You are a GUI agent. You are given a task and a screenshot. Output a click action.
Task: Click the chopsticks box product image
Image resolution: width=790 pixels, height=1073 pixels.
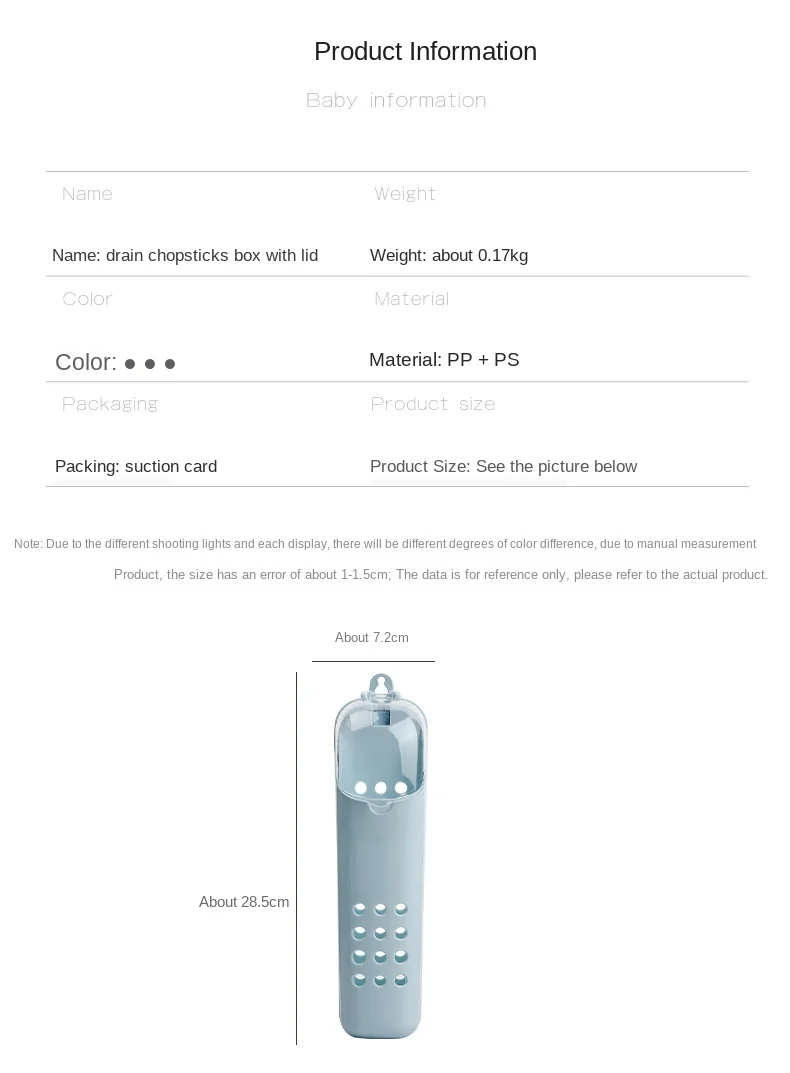pos(381,857)
